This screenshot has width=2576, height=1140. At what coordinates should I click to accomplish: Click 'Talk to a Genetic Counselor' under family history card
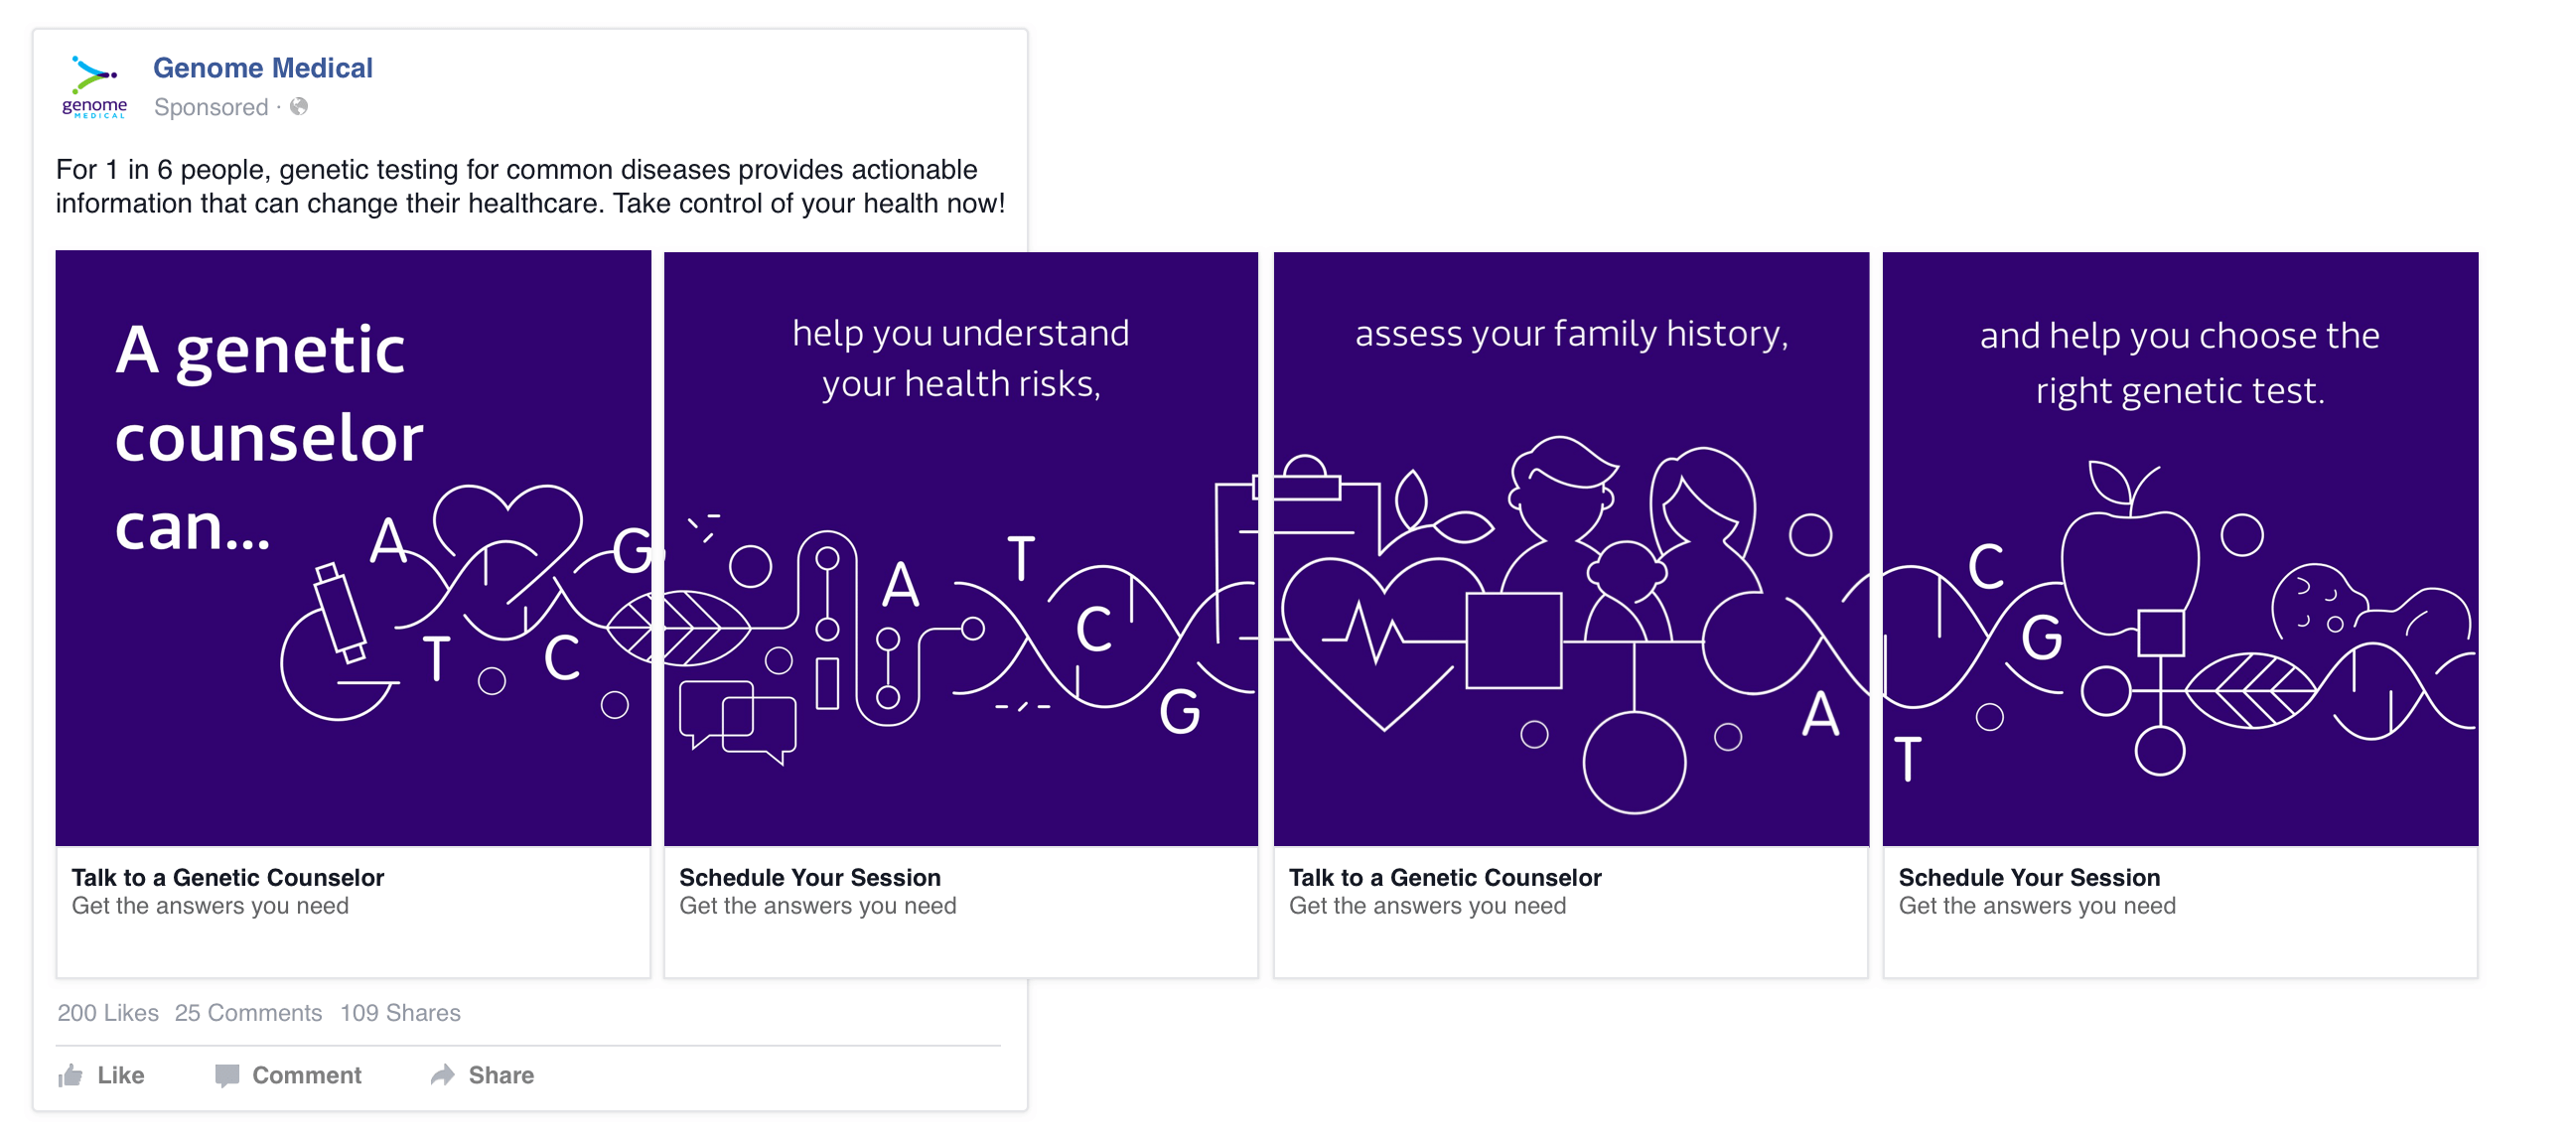click(1445, 877)
